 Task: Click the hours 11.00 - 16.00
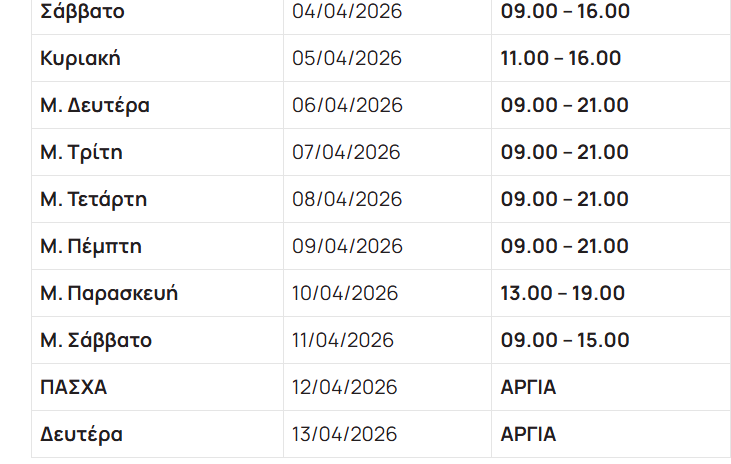[560, 58]
